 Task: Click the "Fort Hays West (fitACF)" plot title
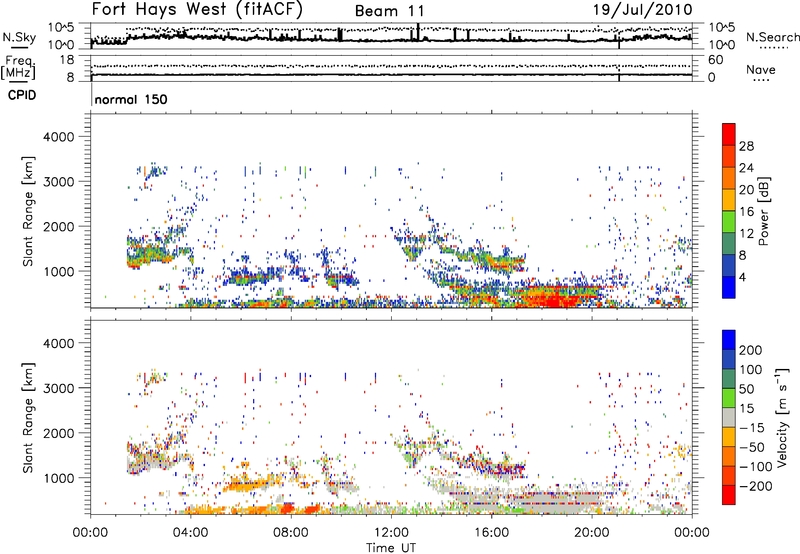click(x=197, y=9)
